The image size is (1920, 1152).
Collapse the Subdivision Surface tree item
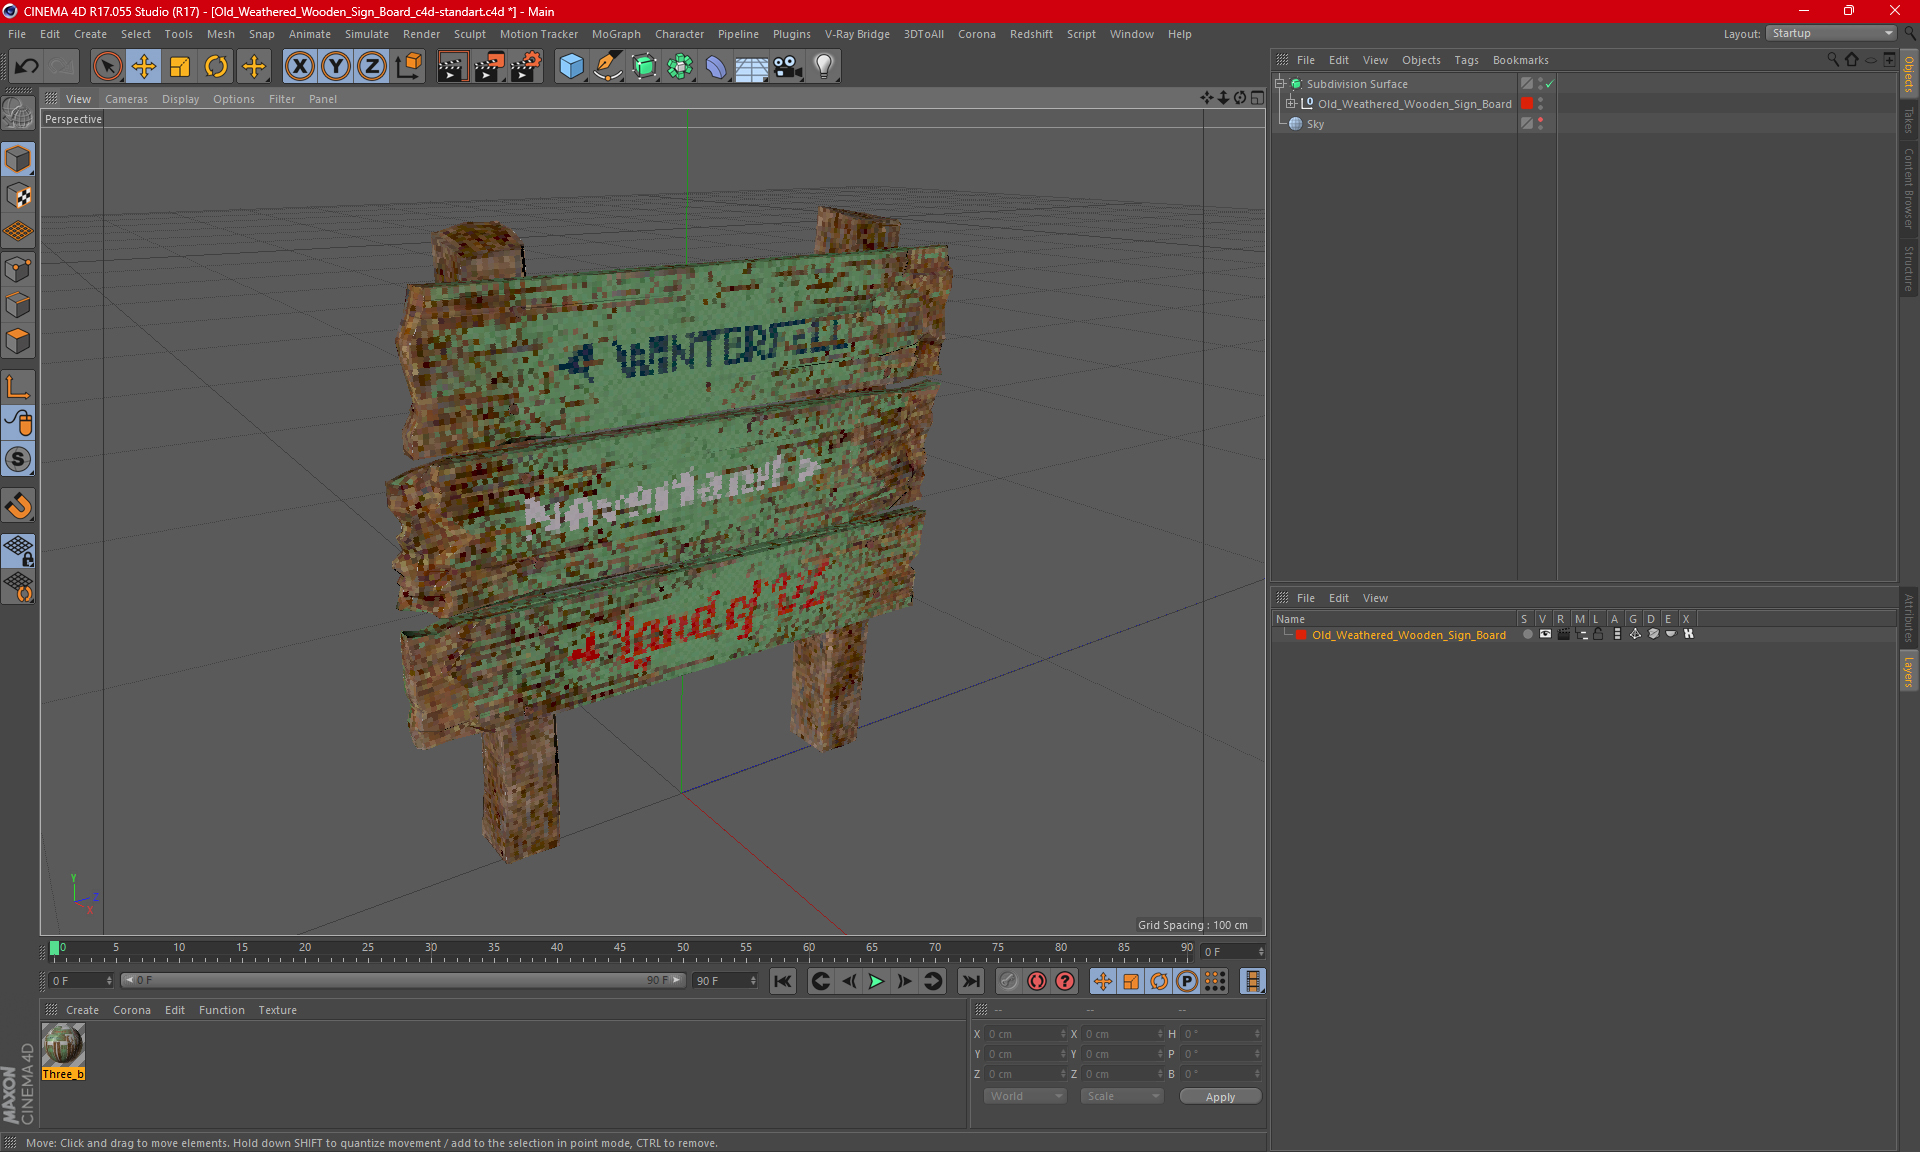(x=1280, y=84)
